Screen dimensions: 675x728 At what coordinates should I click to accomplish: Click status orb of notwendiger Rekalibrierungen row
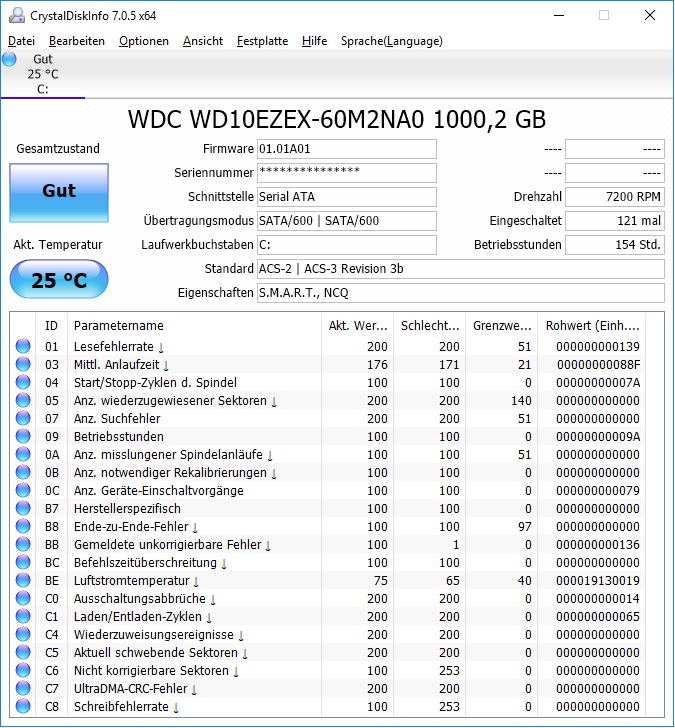pos(23,472)
